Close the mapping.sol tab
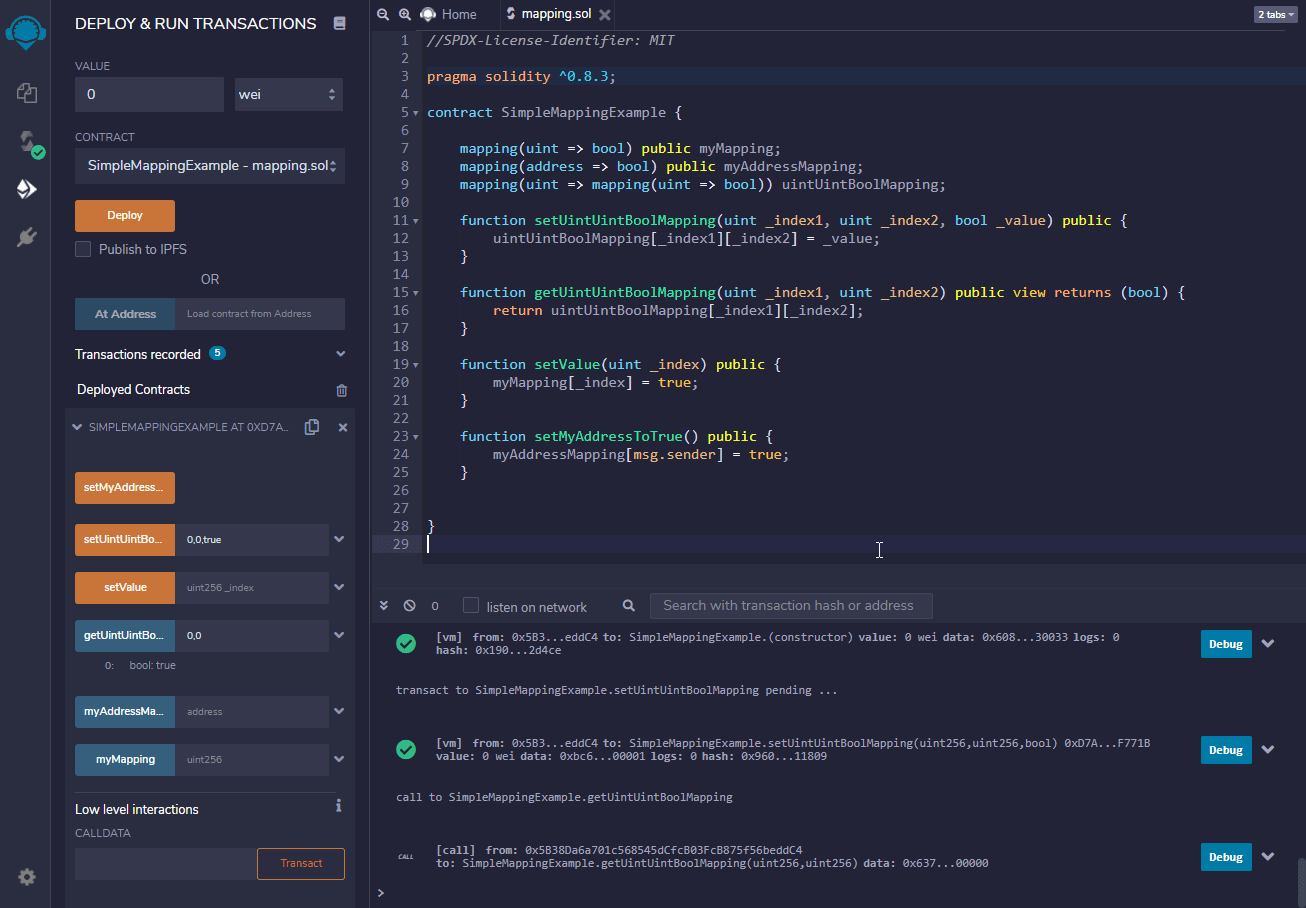 (603, 14)
